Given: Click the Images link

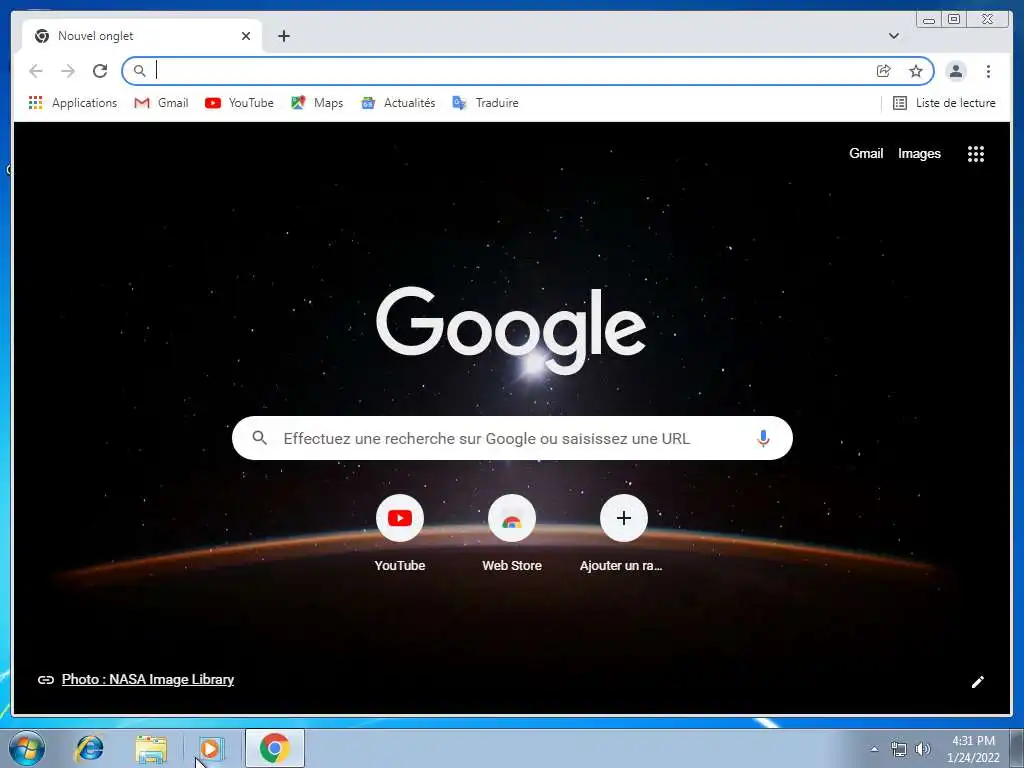Looking at the screenshot, I should click(x=919, y=153).
